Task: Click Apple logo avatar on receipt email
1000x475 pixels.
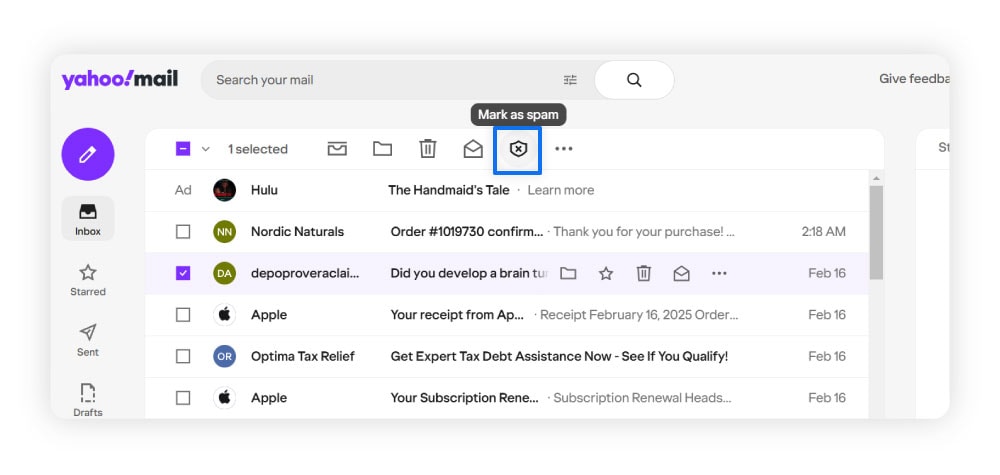Action: click(x=224, y=314)
